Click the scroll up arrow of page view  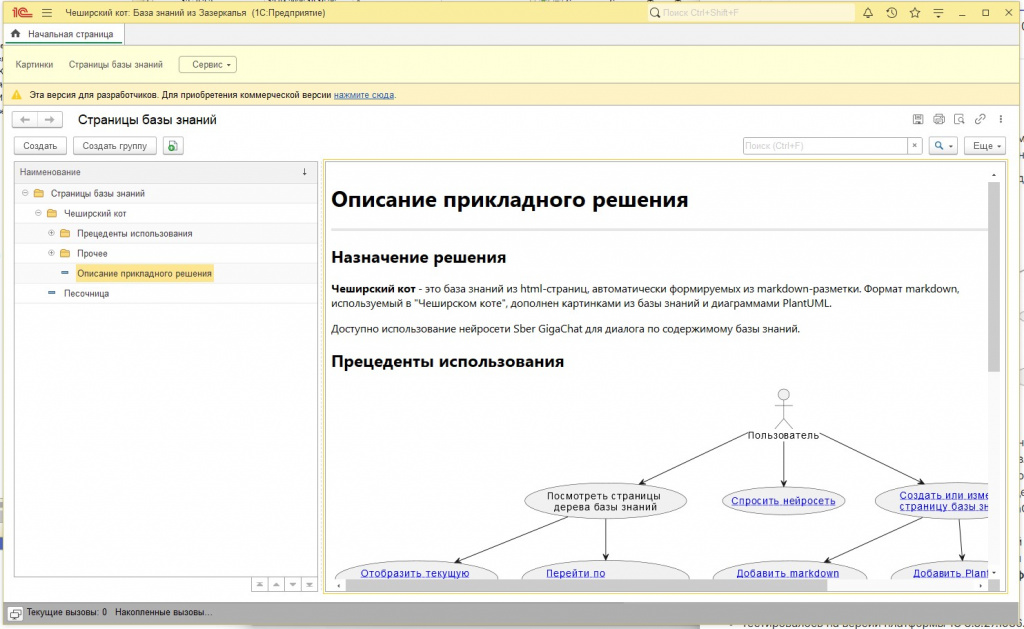[x=994, y=175]
